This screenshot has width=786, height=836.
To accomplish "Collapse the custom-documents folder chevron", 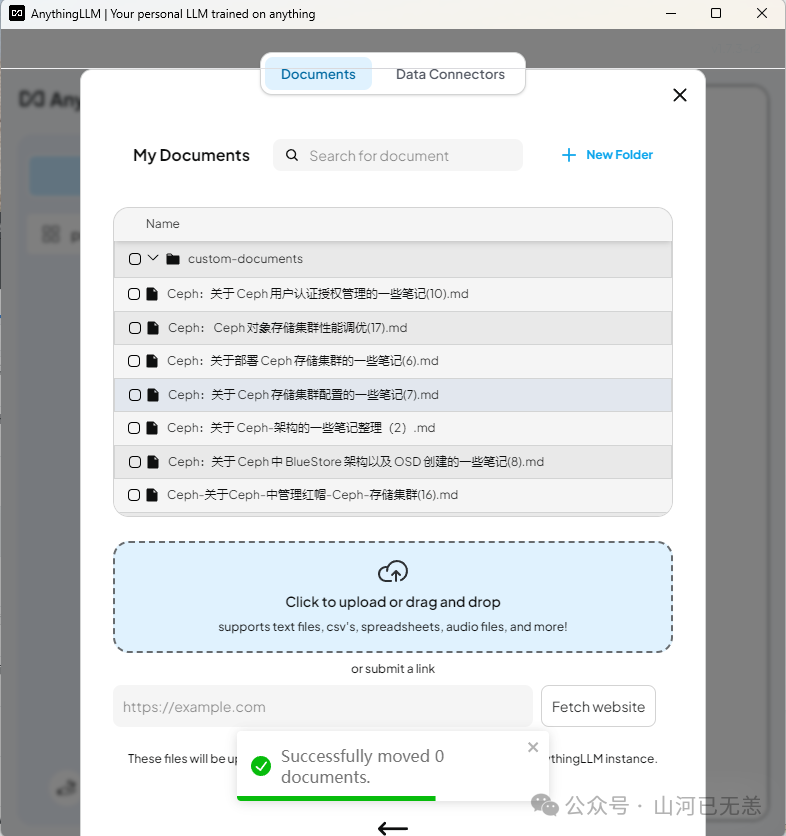I will [153, 258].
